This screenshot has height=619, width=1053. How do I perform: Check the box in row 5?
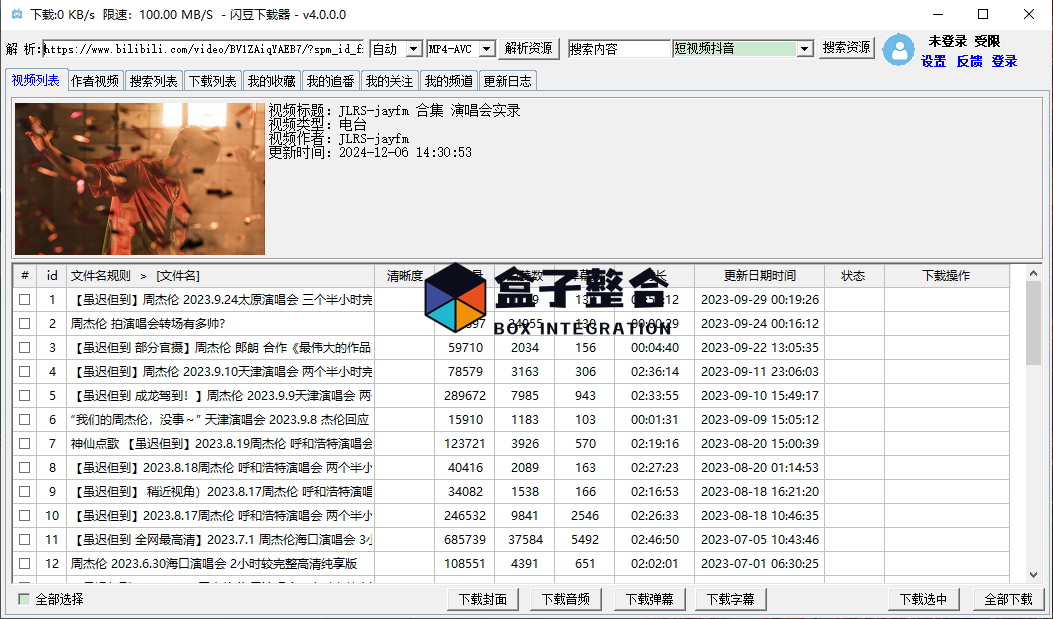point(25,395)
